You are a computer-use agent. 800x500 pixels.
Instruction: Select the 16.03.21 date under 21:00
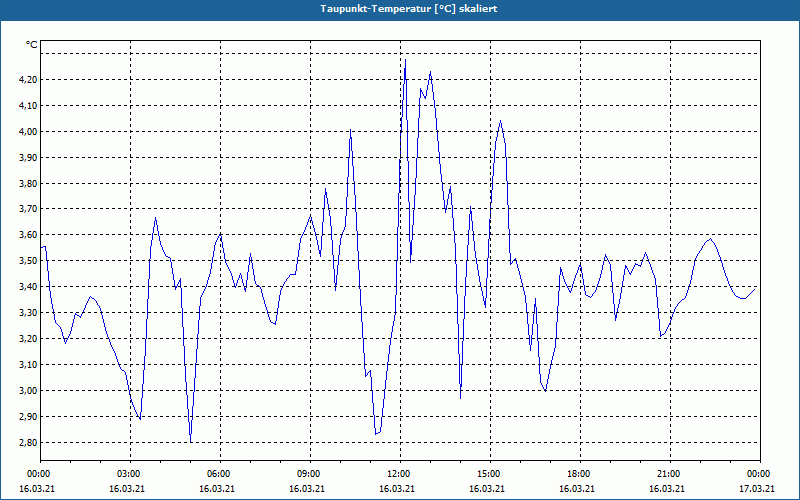tap(667, 488)
